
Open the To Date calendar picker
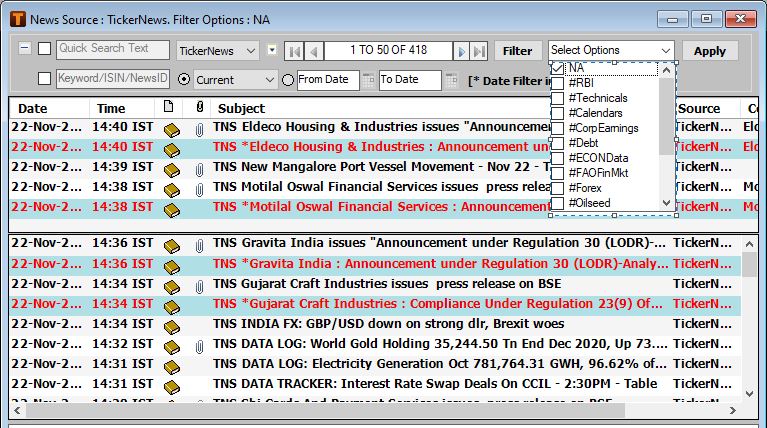(451, 80)
